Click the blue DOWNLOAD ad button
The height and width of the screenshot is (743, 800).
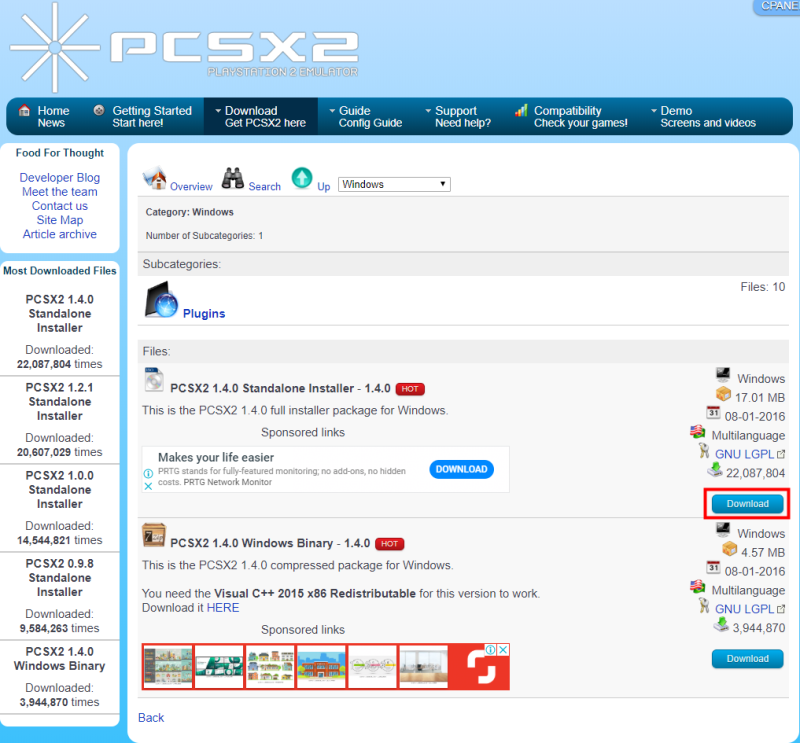(461, 469)
